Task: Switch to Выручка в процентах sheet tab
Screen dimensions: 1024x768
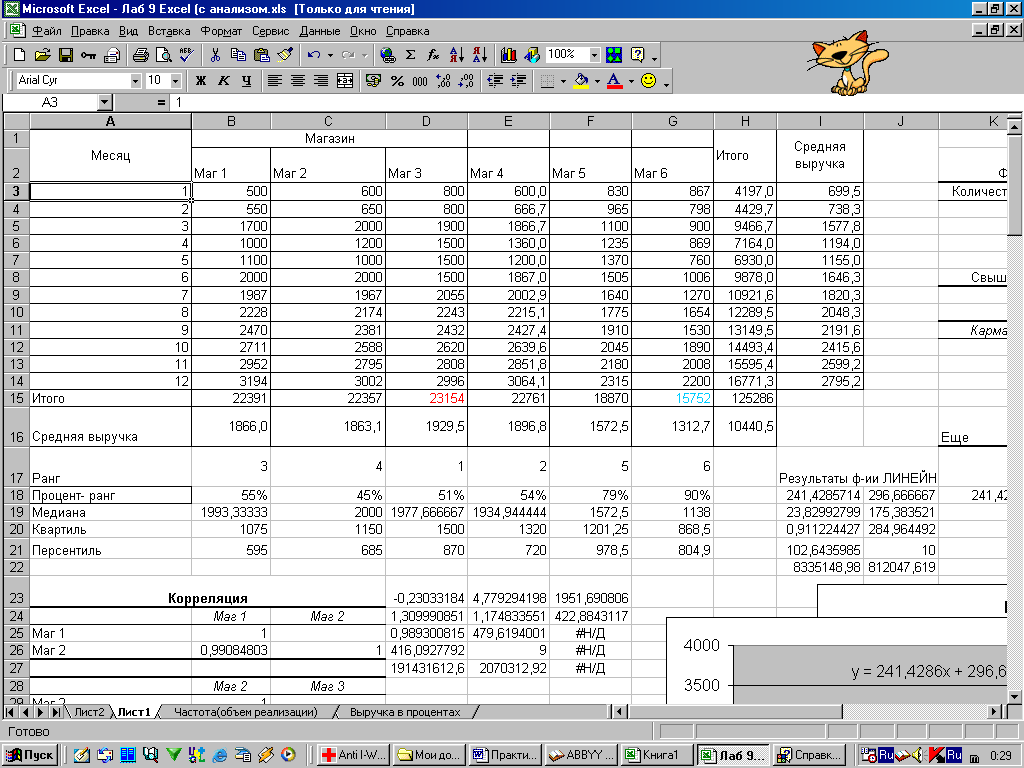Action: [x=405, y=712]
